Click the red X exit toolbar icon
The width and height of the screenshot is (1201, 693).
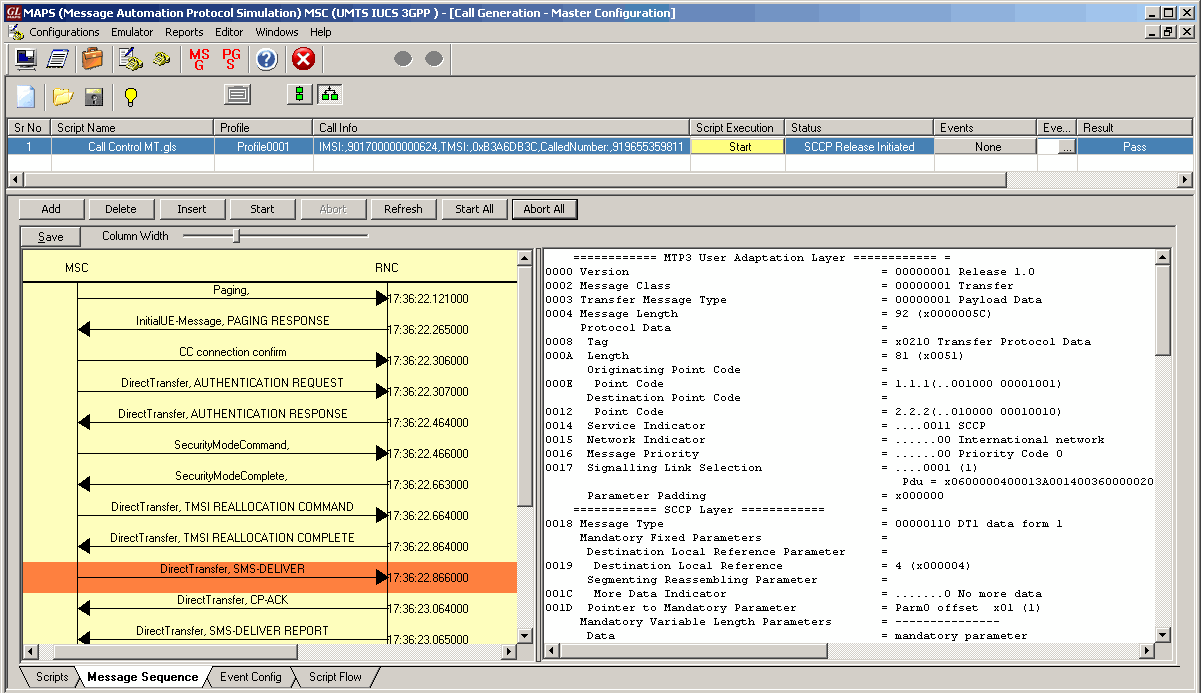click(303, 59)
